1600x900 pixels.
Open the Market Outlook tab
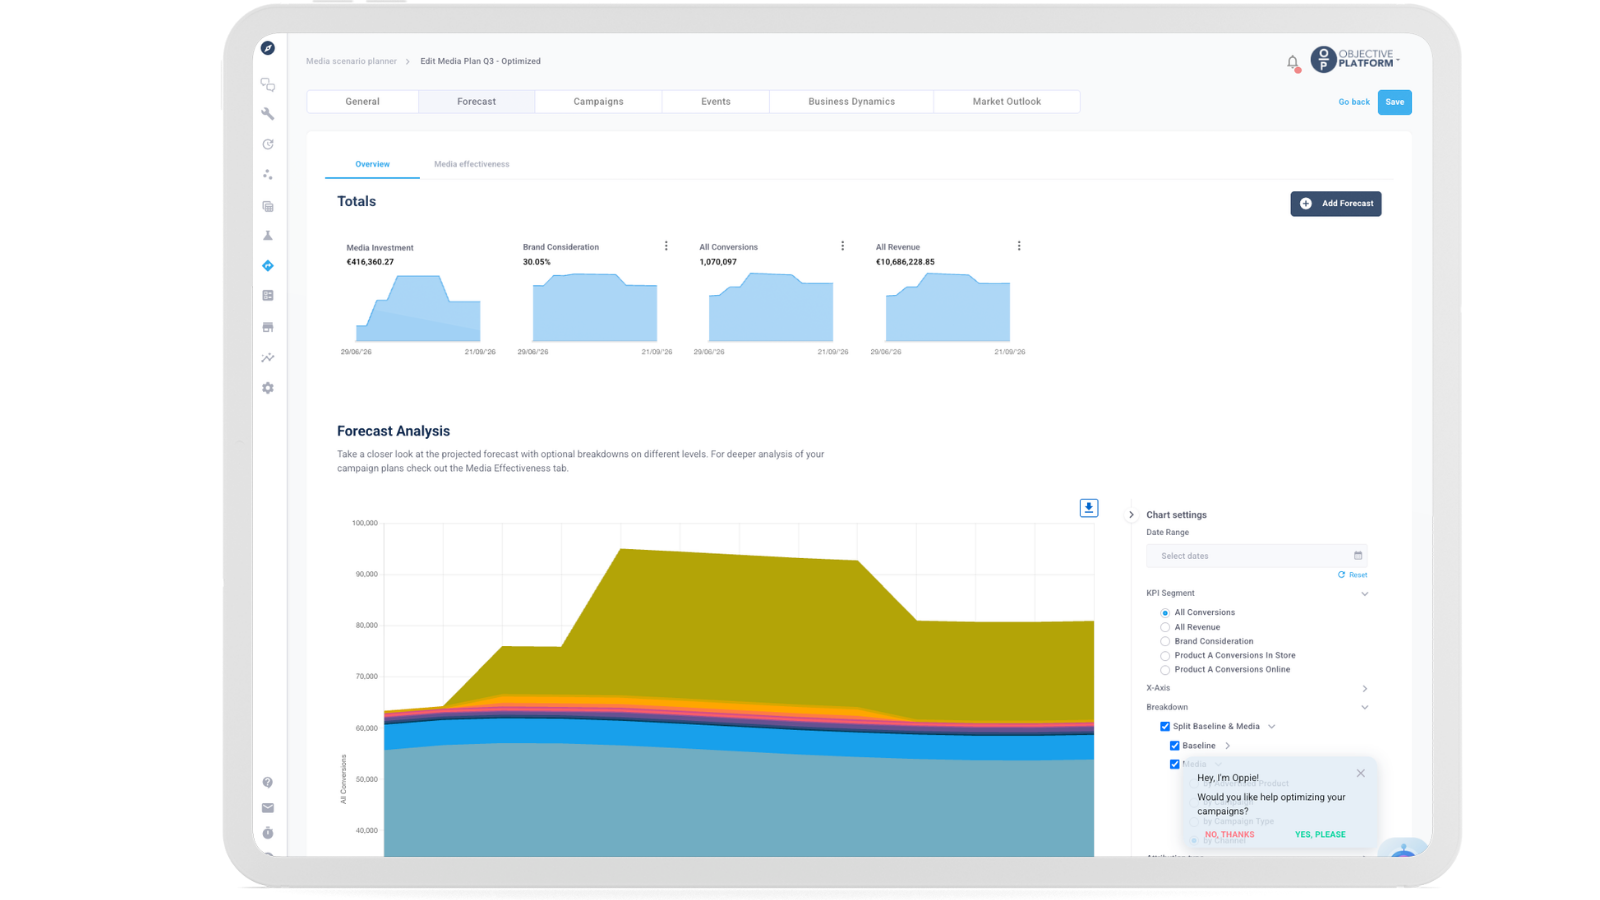coord(1007,102)
